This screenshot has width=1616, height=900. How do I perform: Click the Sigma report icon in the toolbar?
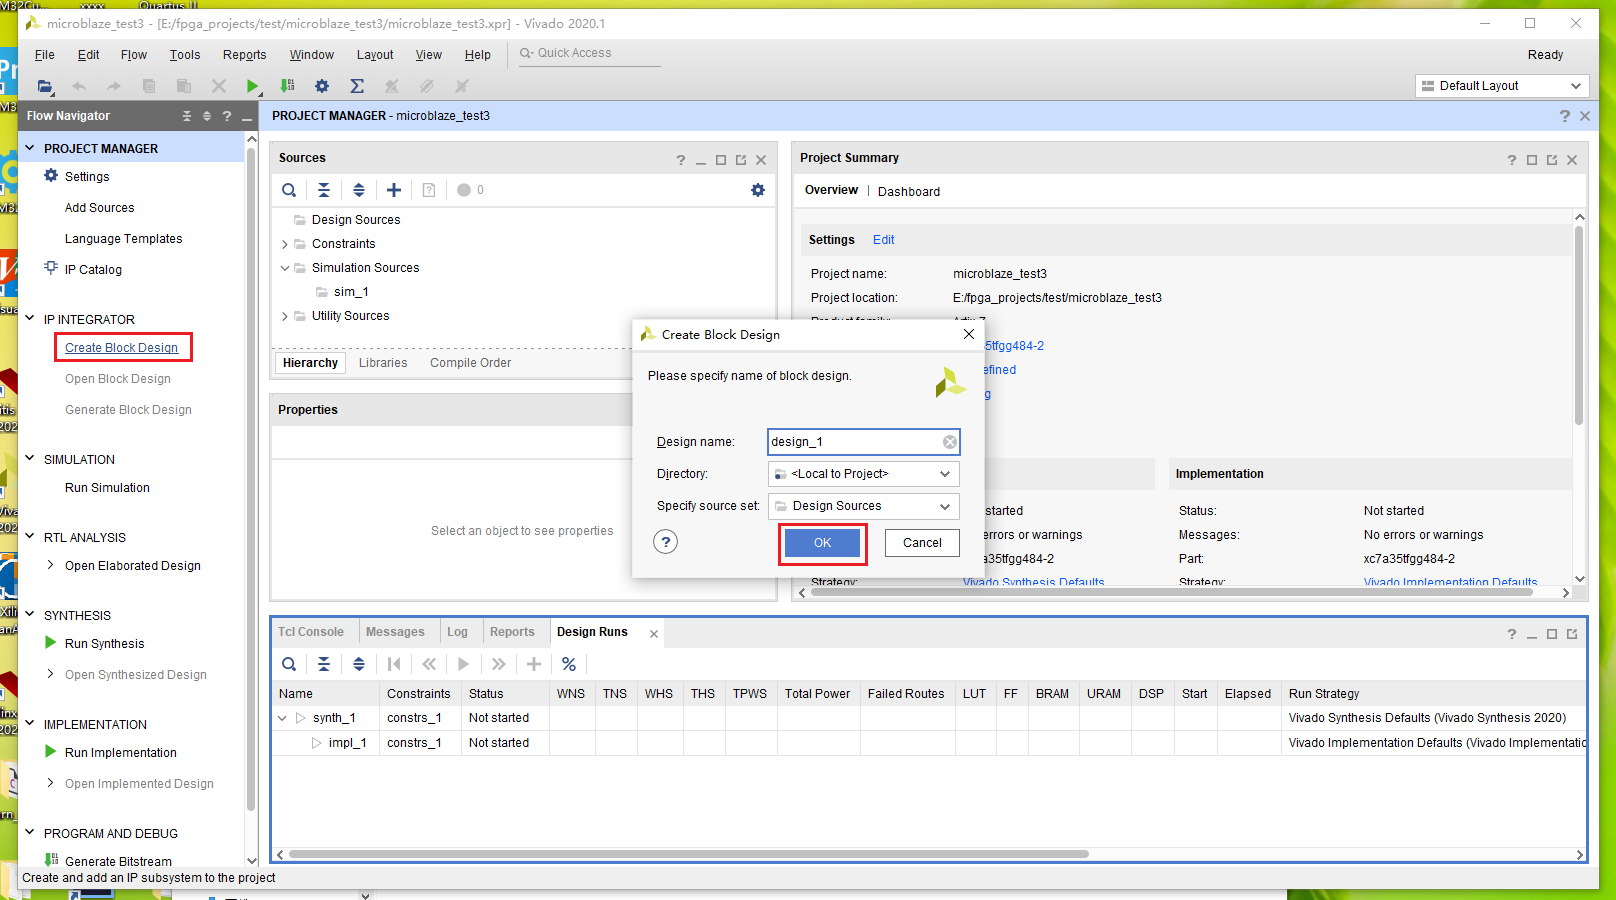[357, 86]
